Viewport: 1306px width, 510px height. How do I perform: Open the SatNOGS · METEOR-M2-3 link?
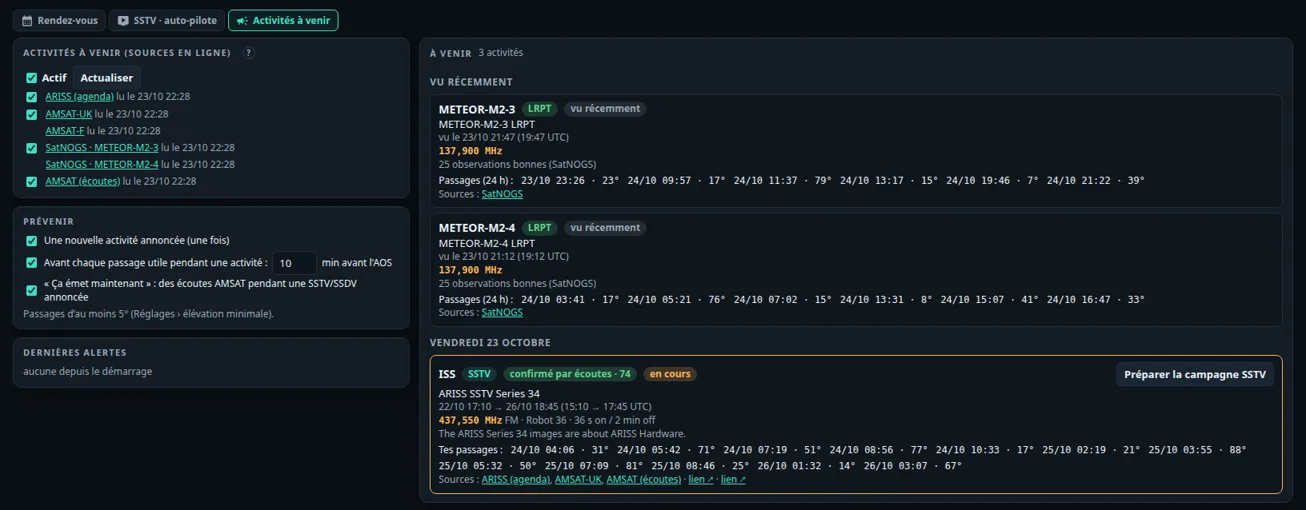(x=102, y=148)
